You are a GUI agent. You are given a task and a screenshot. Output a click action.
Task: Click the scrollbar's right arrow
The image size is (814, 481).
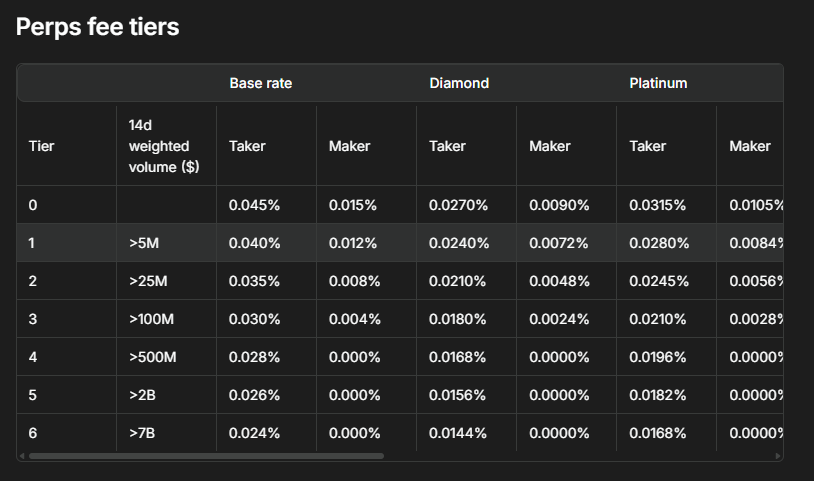(x=778, y=456)
